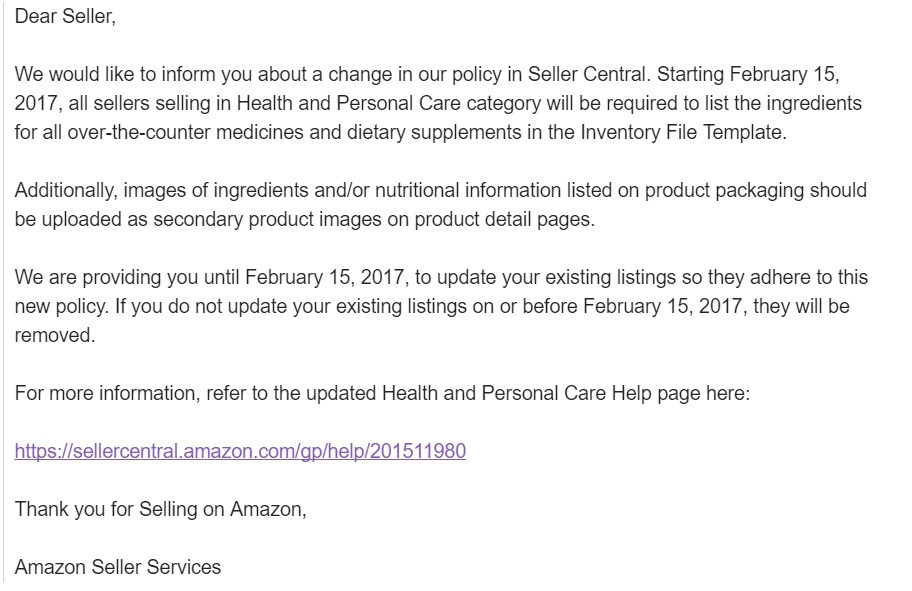912x591 pixels.
Task: Click 'new policy.' in third paragraph
Action: tap(62, 307)
